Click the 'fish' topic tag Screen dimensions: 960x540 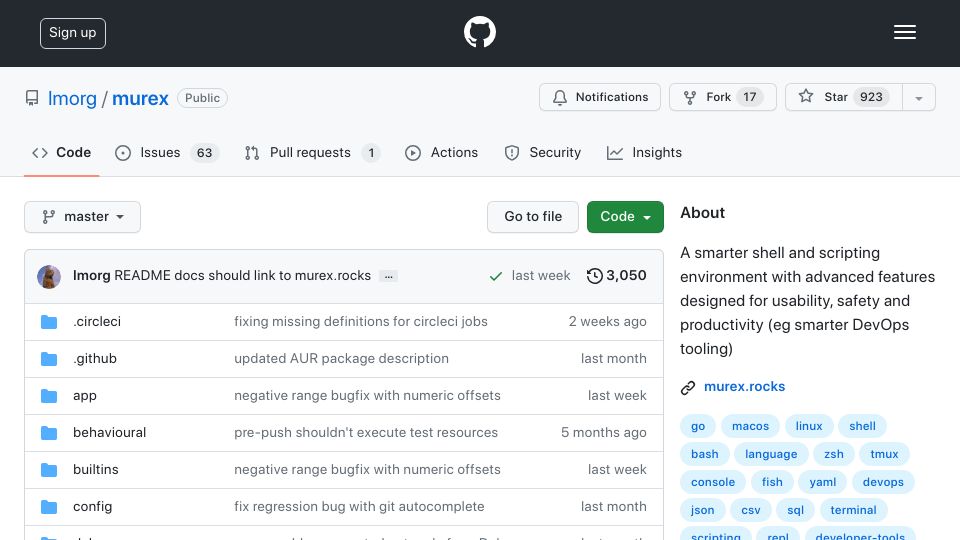point(772,482)
